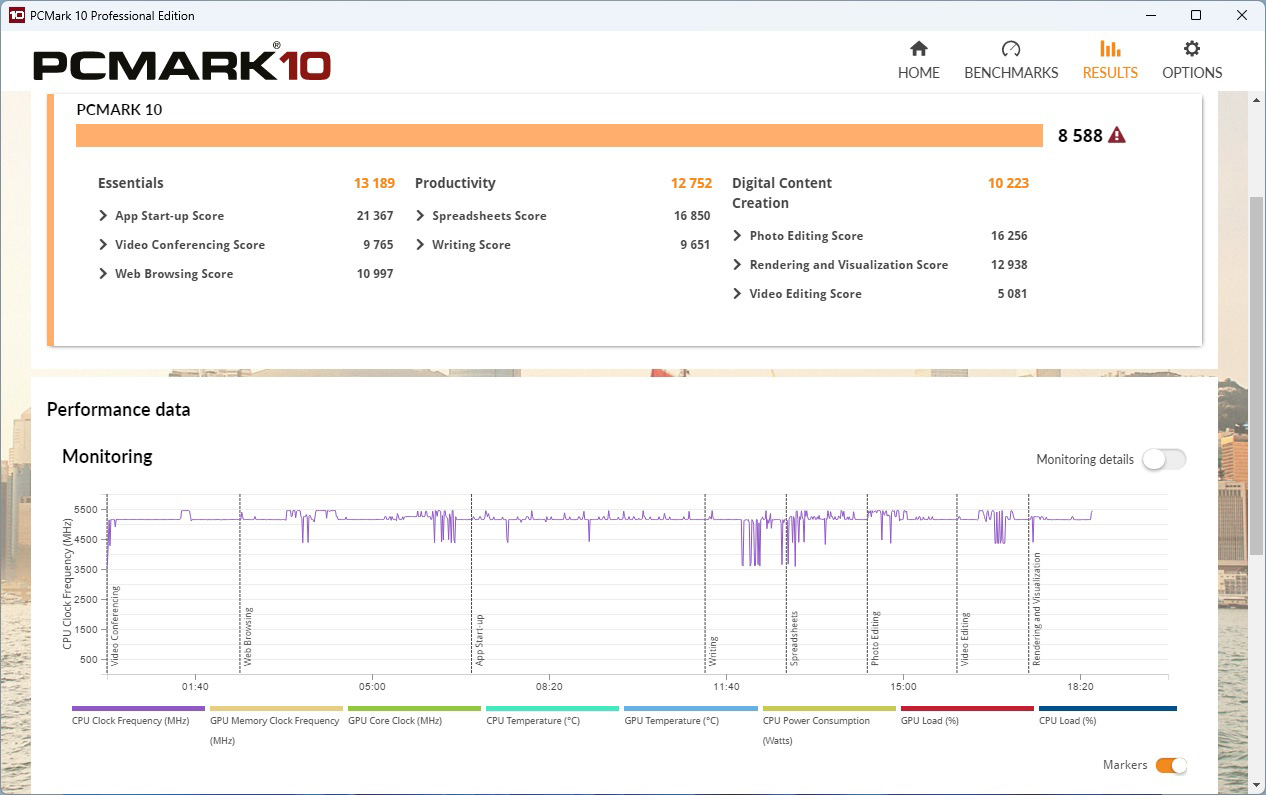Viewport: 1266px width, 795px height.
Task: Click the orange PCMark 10 score bar
Action: tap(559, 135)
